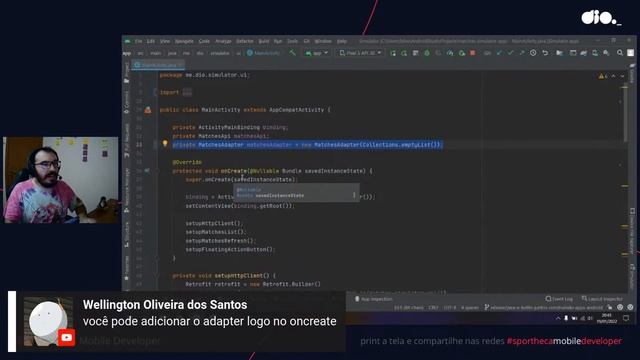Click the Debug app bug icon
Image resolution: width=640 pixels, height=360 pixels.
click(427, 53)
